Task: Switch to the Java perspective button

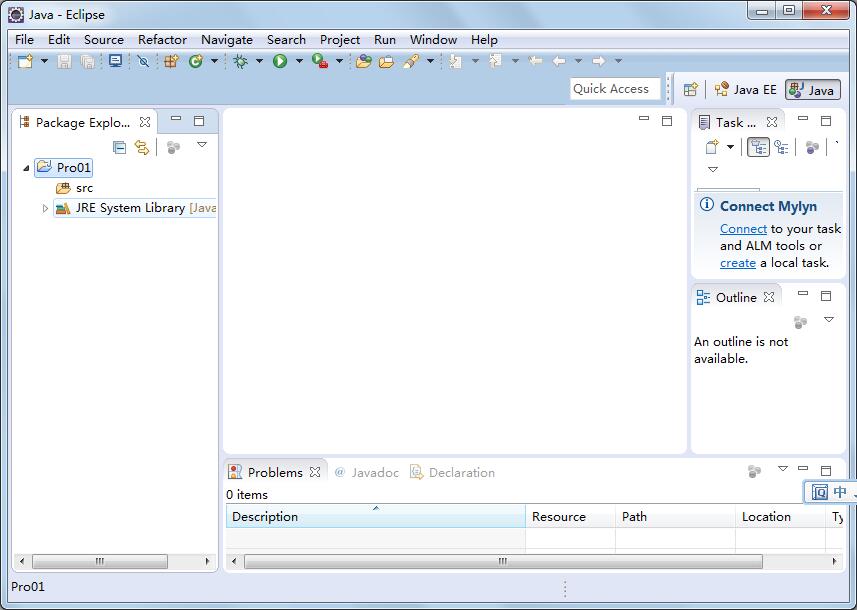Action: click(x=813, y=90)
